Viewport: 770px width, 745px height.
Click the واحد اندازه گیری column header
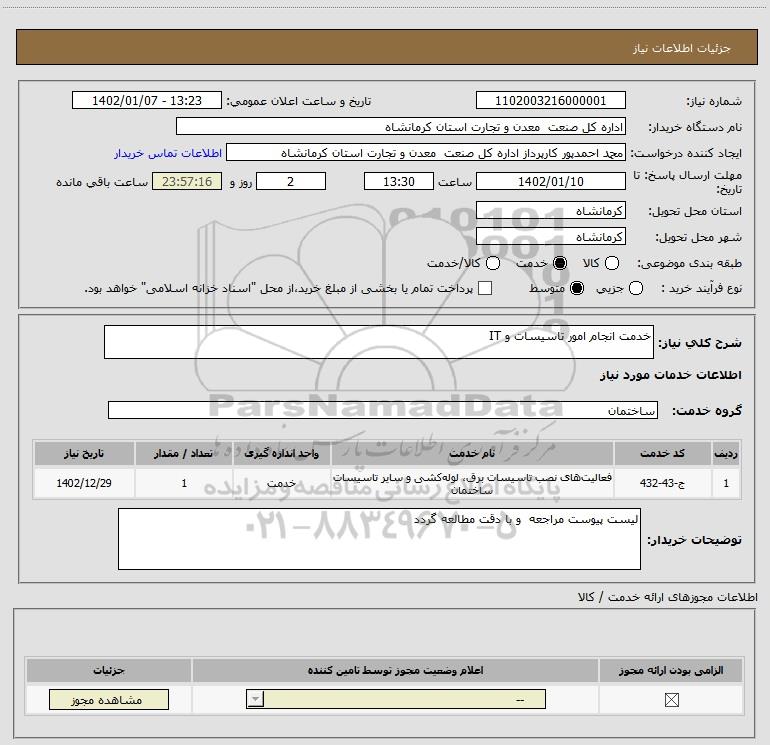tap(281, 453)
